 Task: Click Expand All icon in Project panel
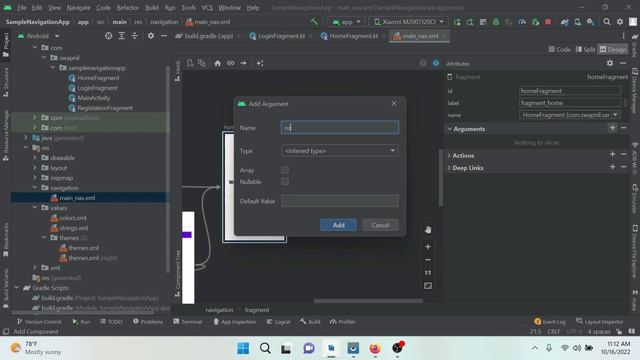(x=122, y=36)
